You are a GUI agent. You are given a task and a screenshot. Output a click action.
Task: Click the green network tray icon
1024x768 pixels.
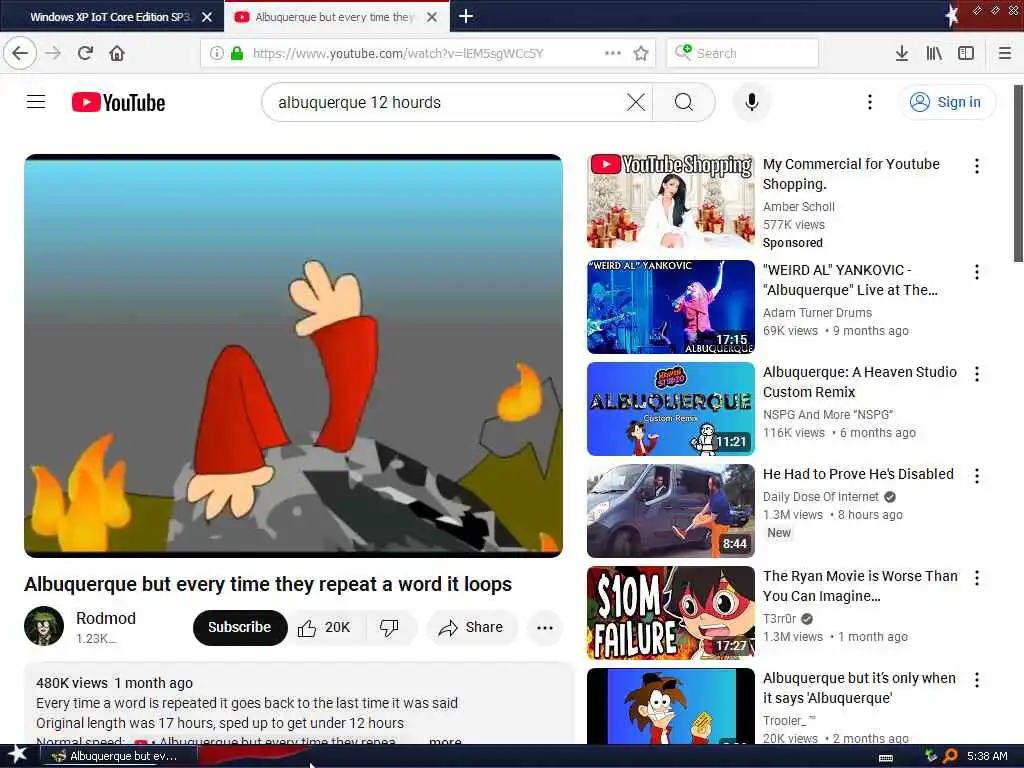pos(931,756)
